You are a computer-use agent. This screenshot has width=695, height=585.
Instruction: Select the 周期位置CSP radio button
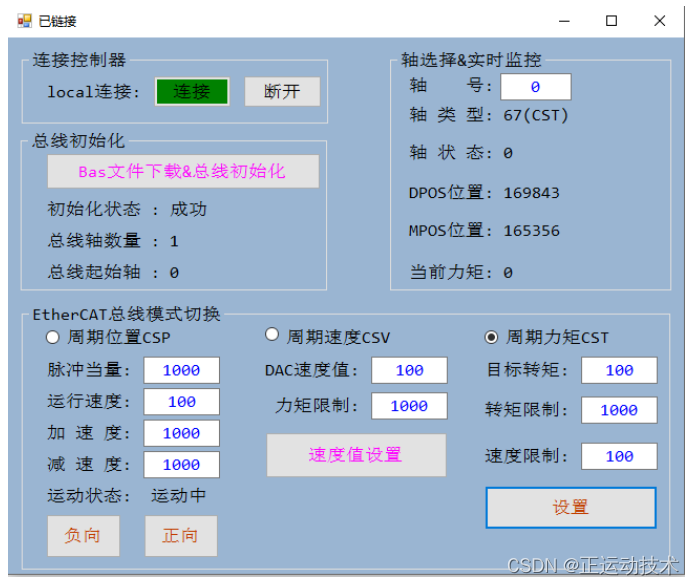point(53,338)
